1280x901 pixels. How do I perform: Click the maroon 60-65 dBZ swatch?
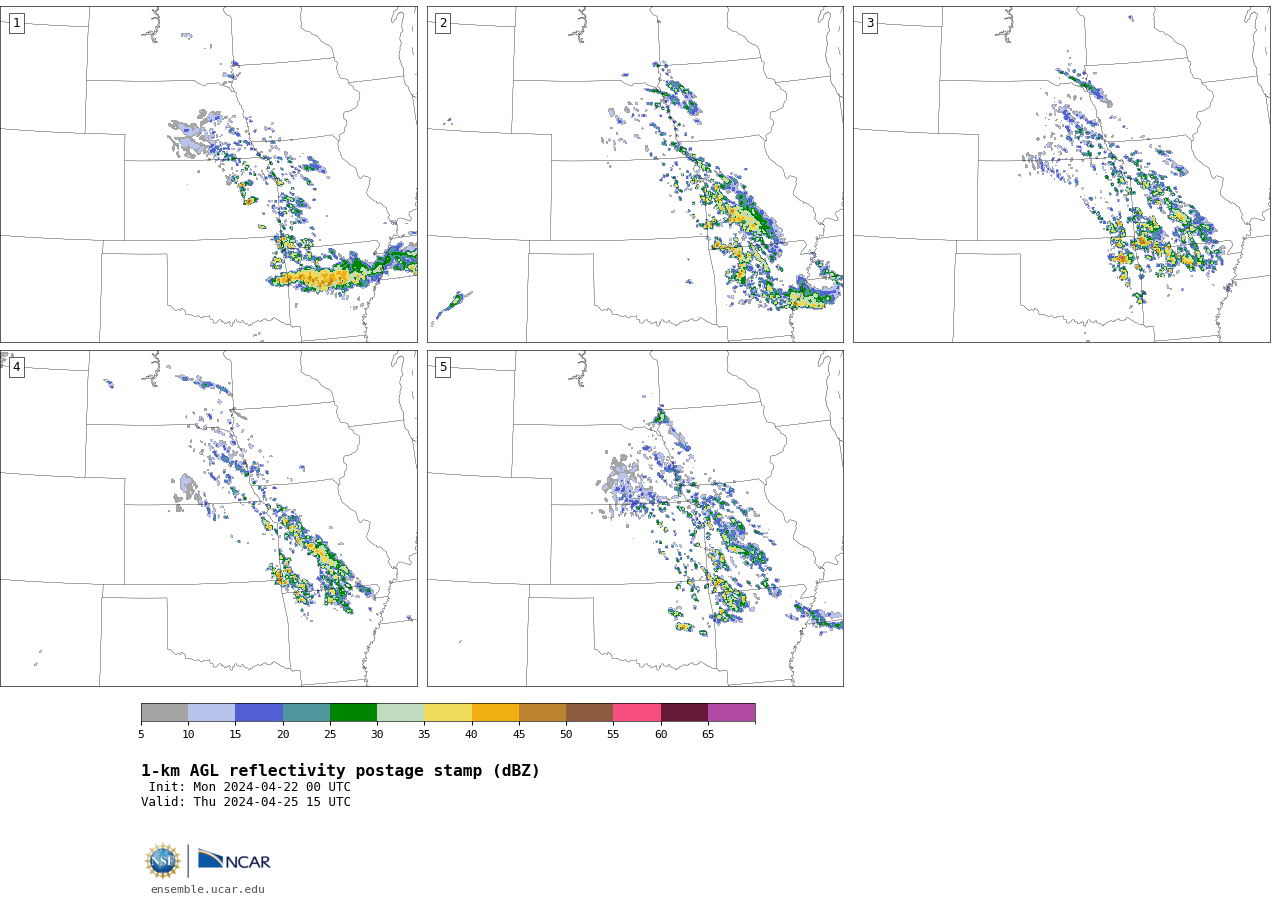[684, 713]
